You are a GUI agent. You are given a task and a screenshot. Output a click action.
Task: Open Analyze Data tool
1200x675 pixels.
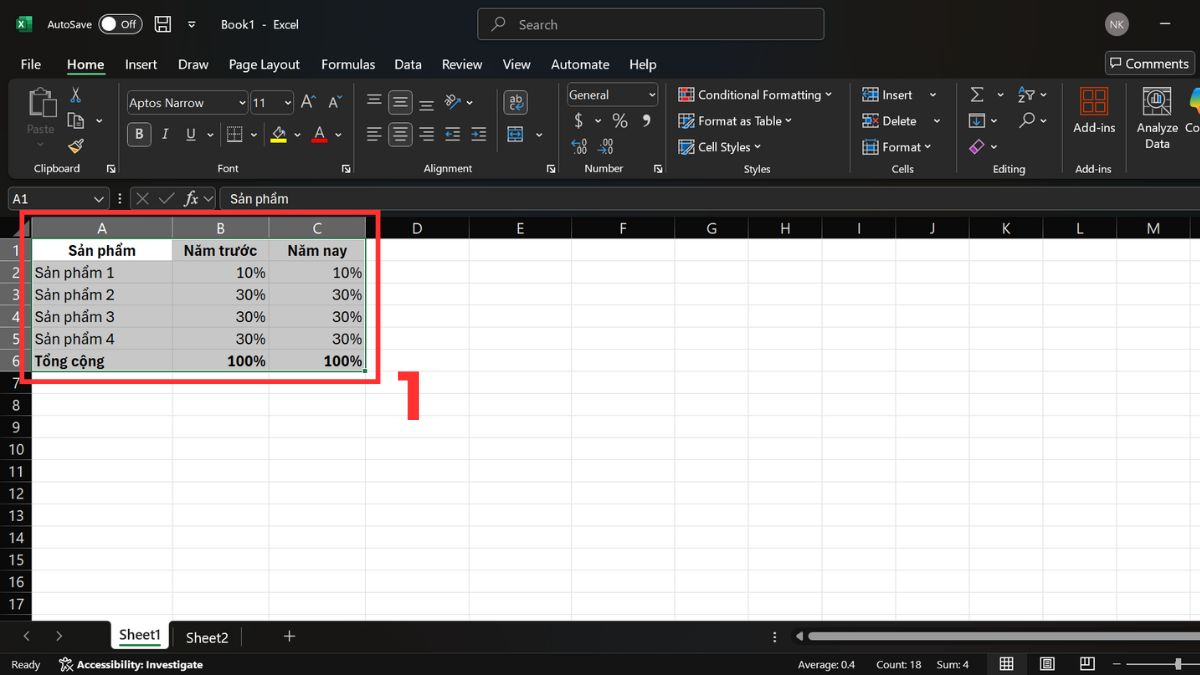point(1157,118)
